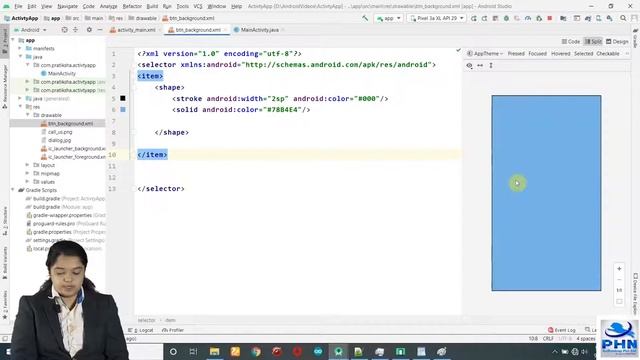Click Select Opened File target icon
Viewport: 640px width, 360px height.
[64, 30]
